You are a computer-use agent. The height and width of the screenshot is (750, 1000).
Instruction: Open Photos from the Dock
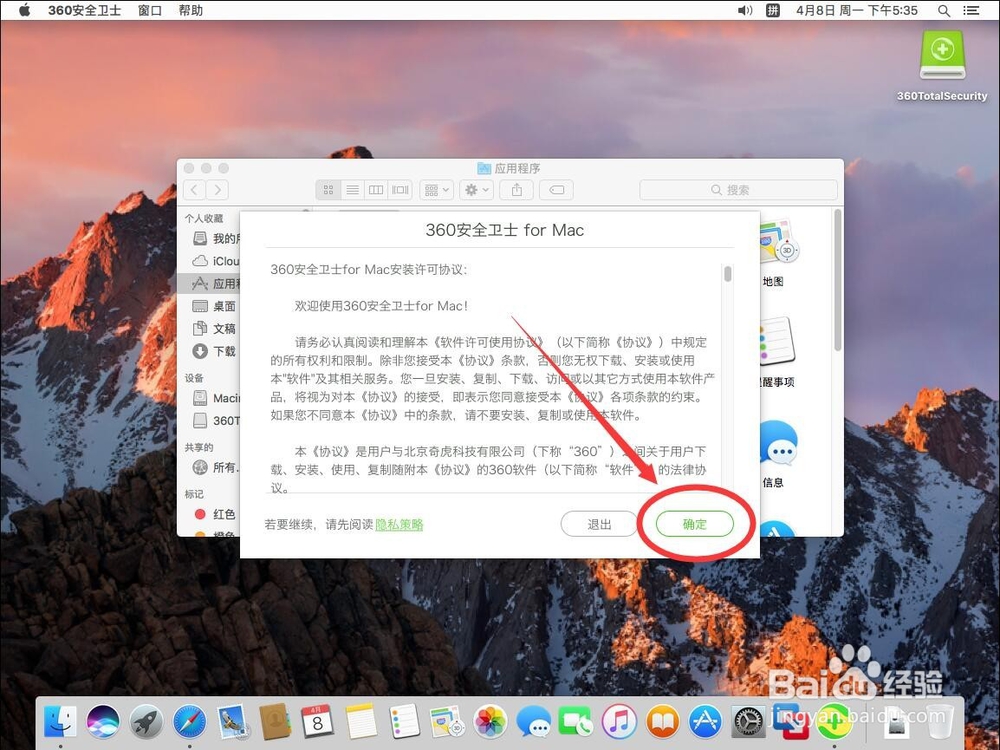[x=490, y=722]
